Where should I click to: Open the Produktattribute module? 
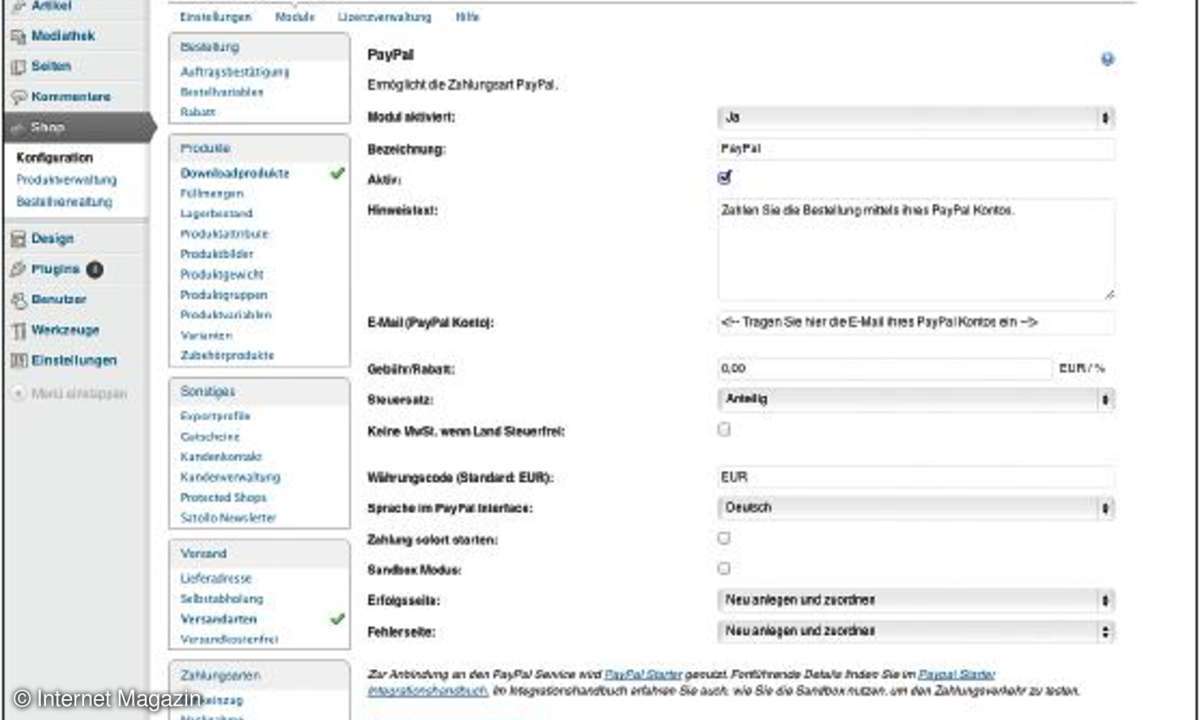pyautogui.click(x=225, y=234)
